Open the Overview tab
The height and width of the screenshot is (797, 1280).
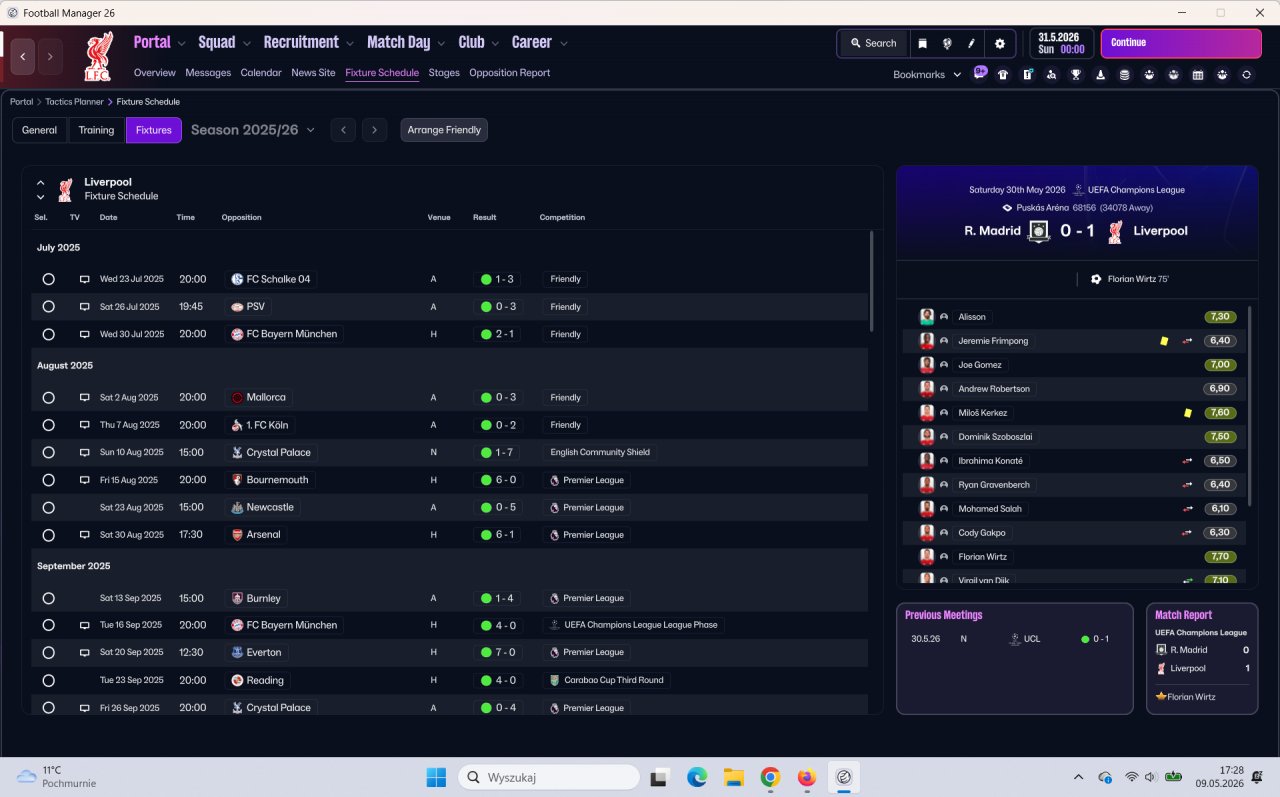(154, 73)
